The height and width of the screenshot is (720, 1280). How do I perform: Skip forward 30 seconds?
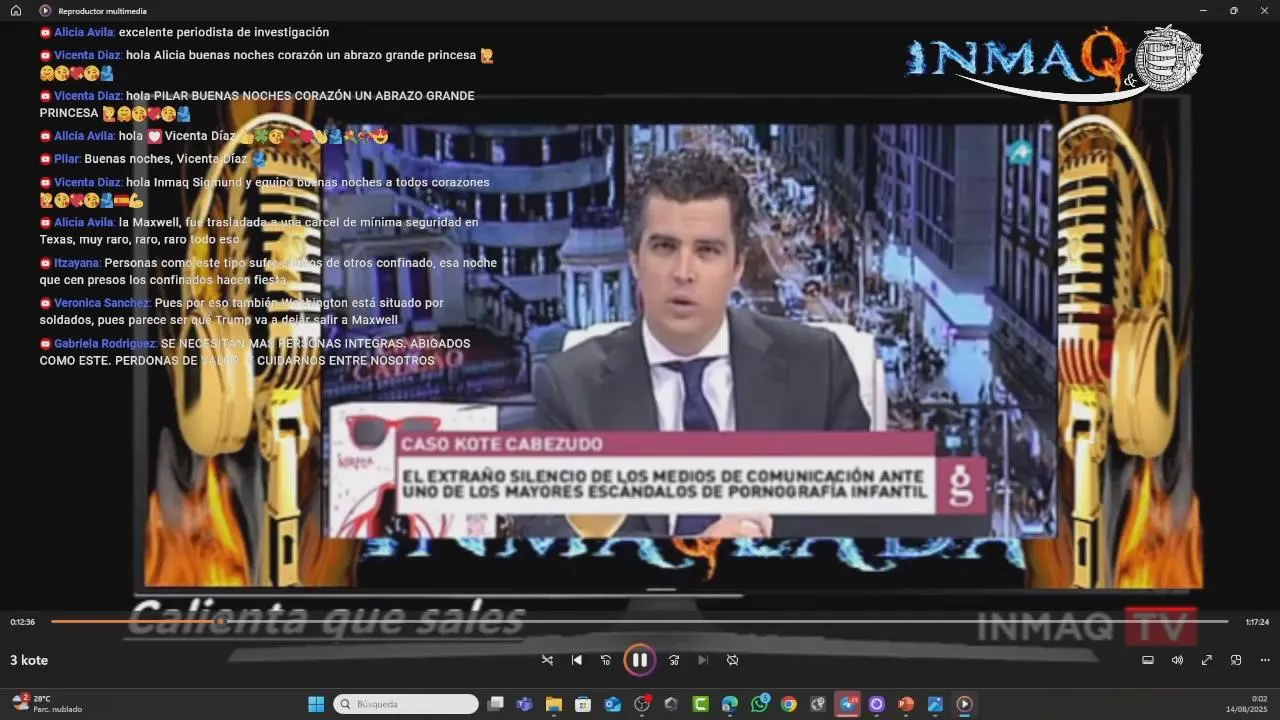(x=674, y=660)
